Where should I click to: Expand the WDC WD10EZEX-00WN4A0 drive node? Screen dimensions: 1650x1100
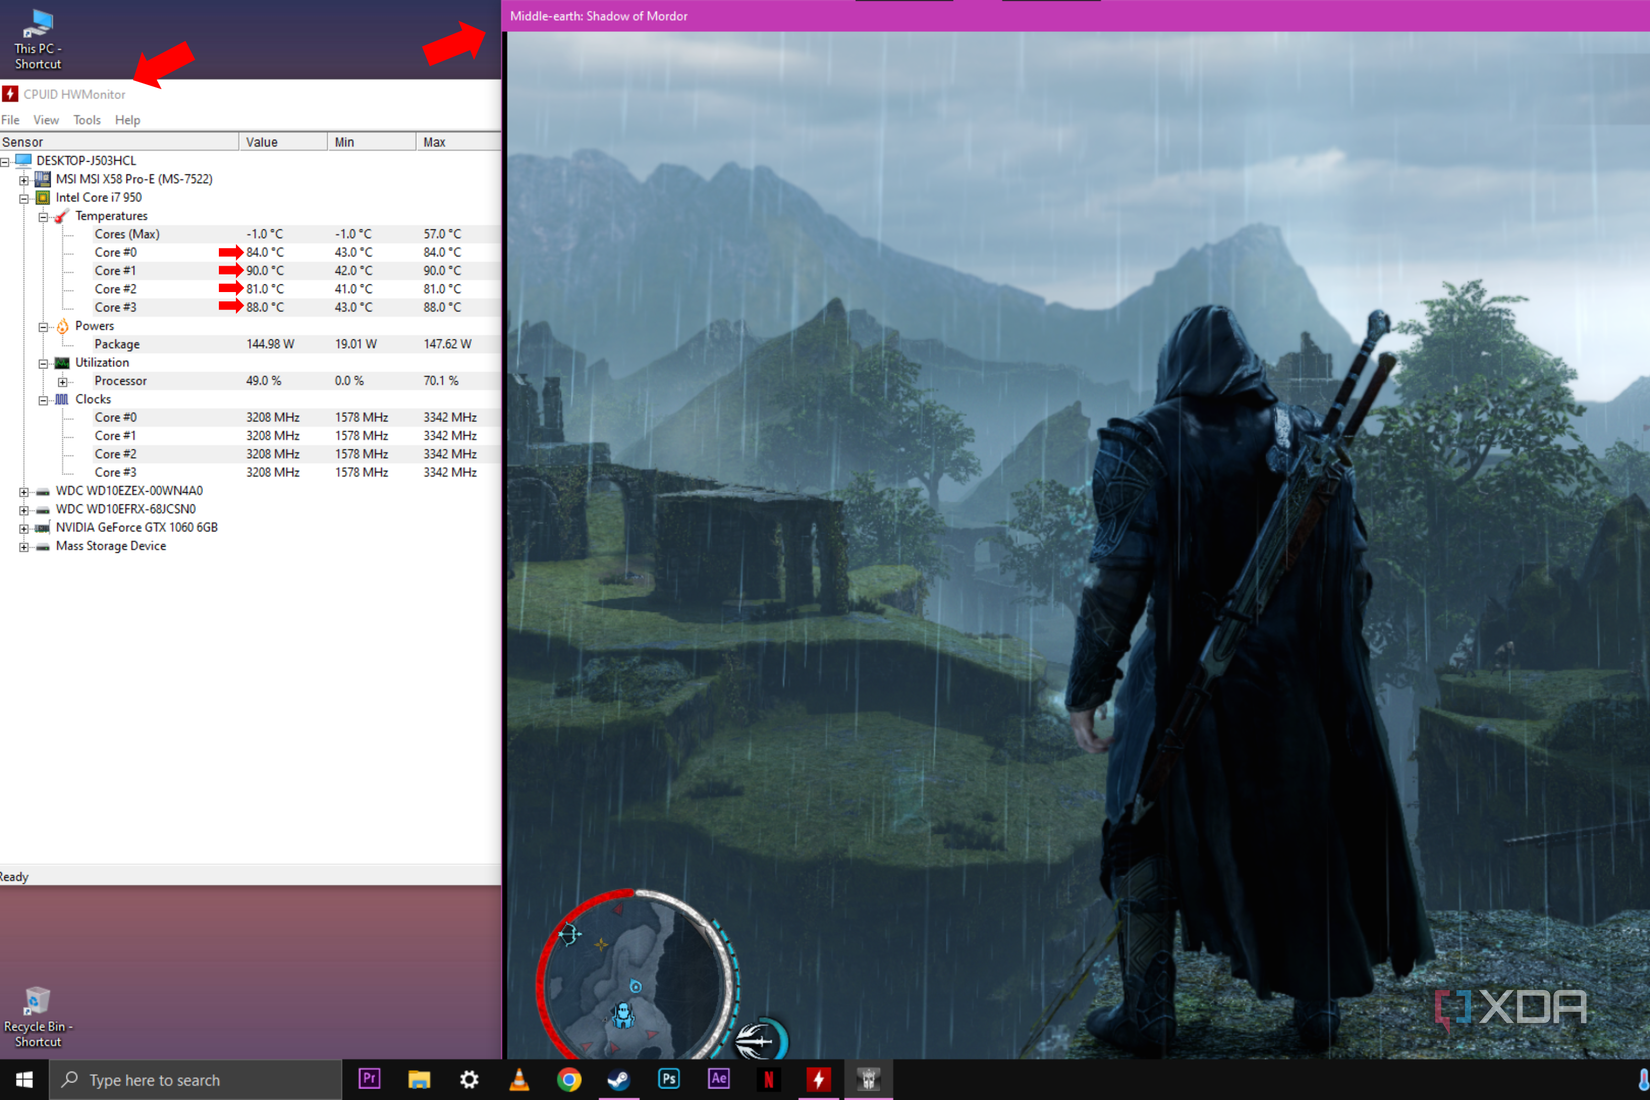tap(24, 492)
